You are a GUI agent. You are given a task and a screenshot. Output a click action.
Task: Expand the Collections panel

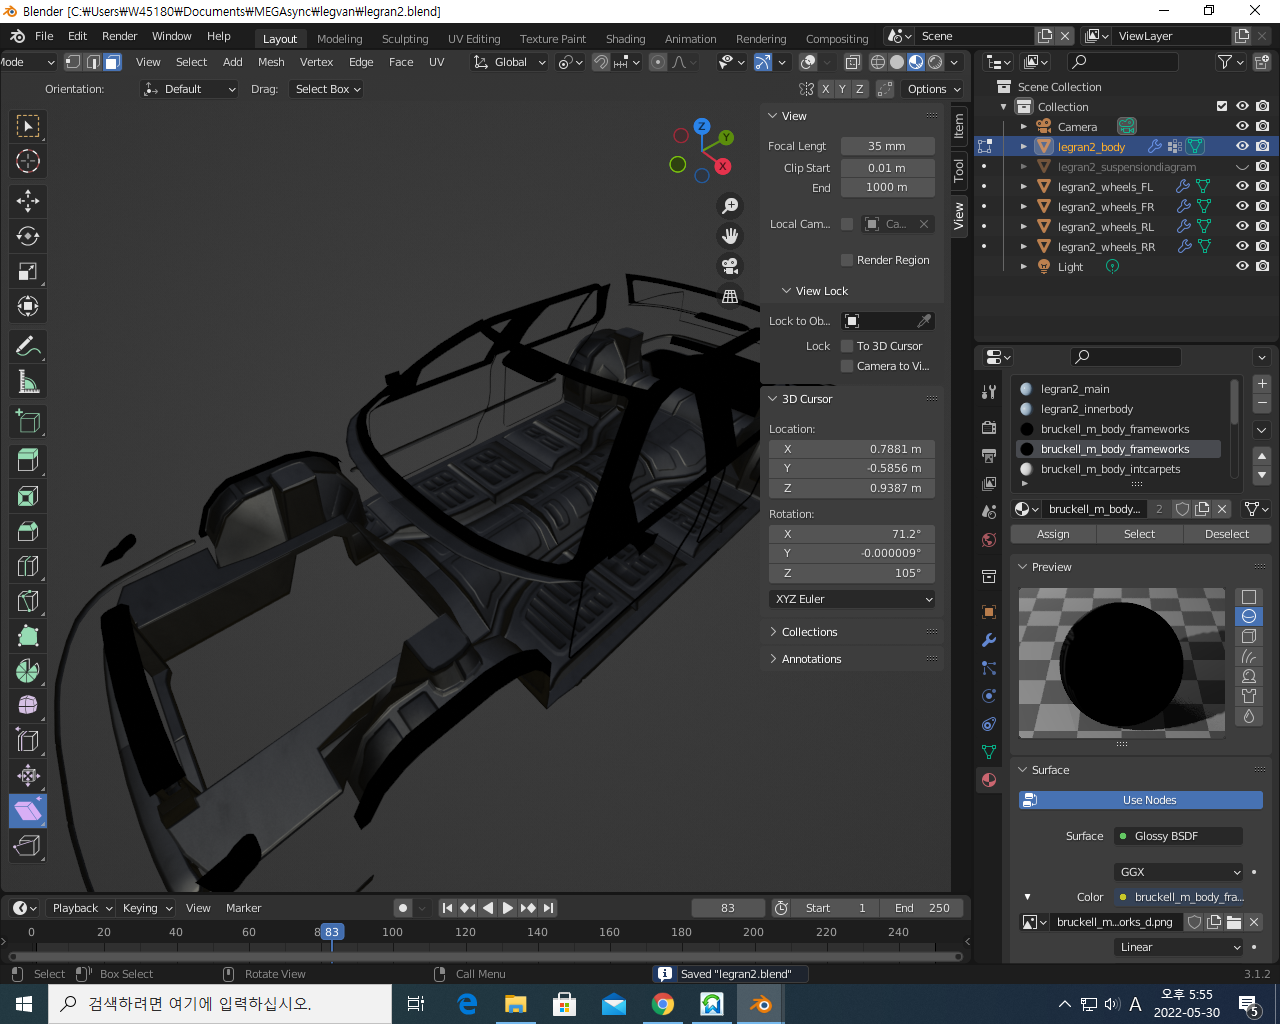809,632
